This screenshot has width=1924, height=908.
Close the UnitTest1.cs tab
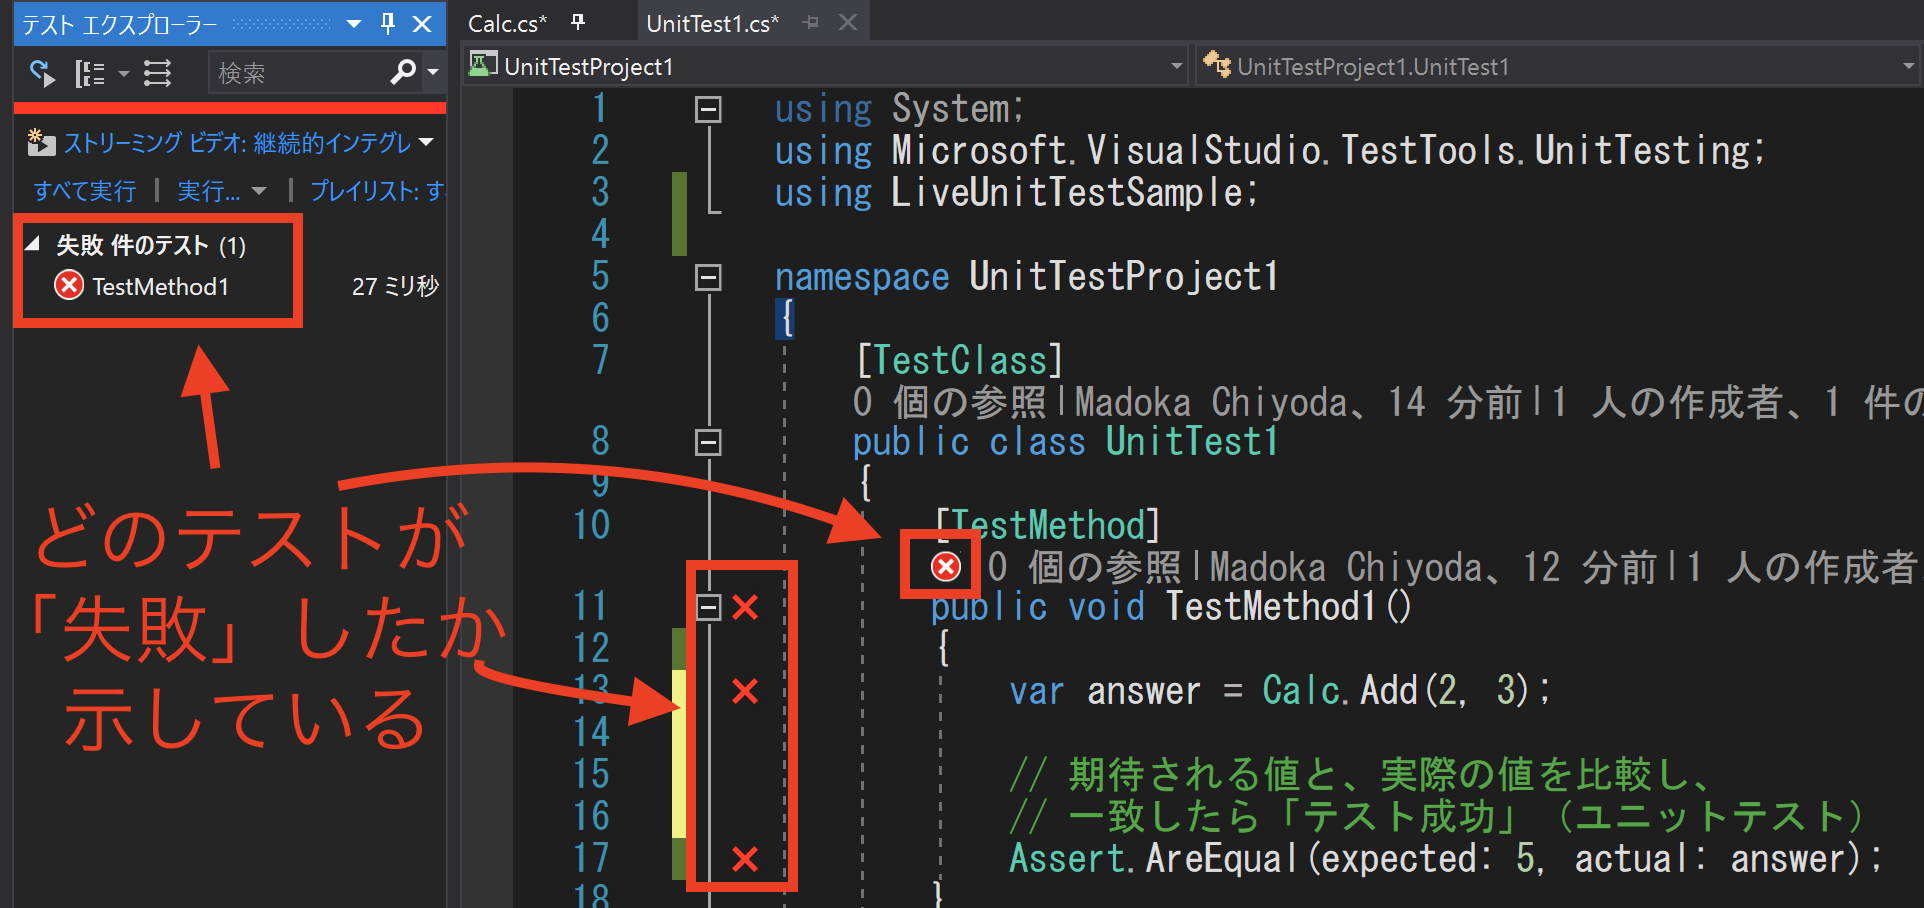(848, 22)
